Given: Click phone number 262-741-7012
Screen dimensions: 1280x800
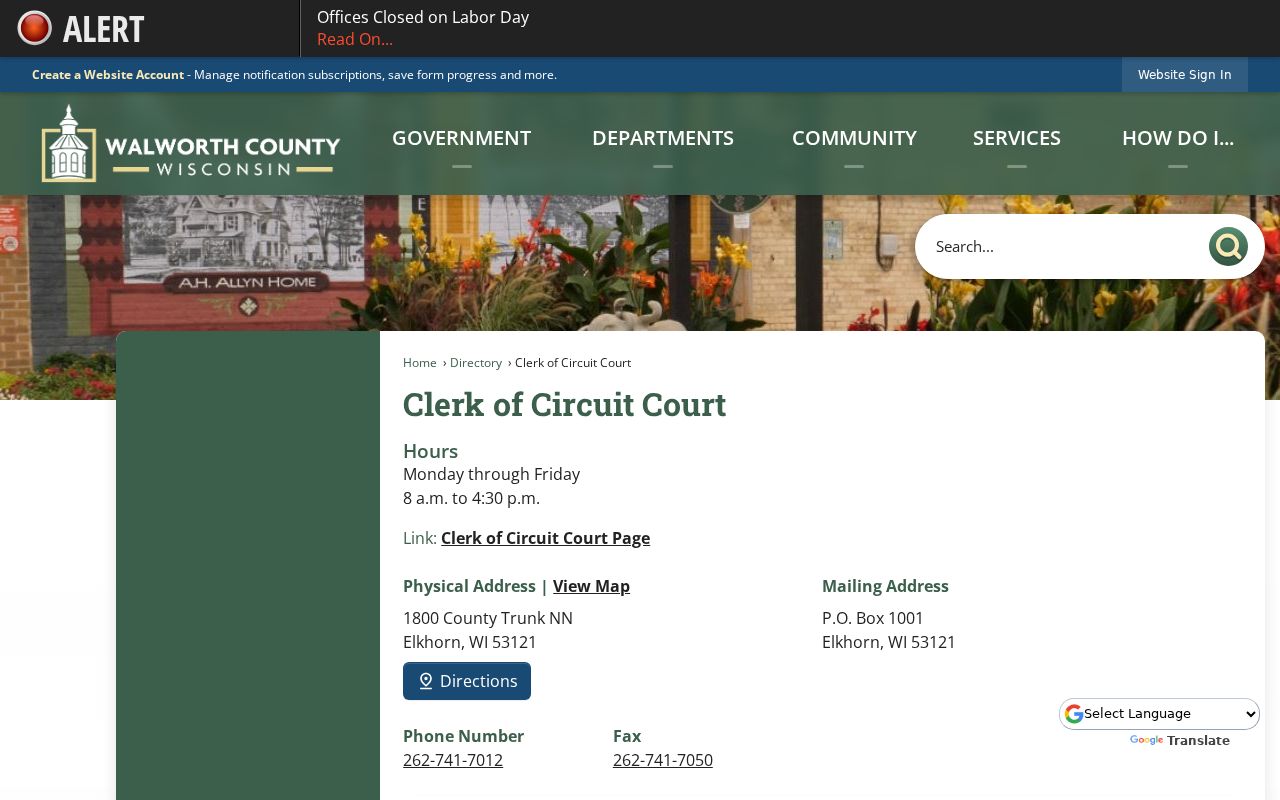Looking at the screenshot, I should tap(453, 760).
